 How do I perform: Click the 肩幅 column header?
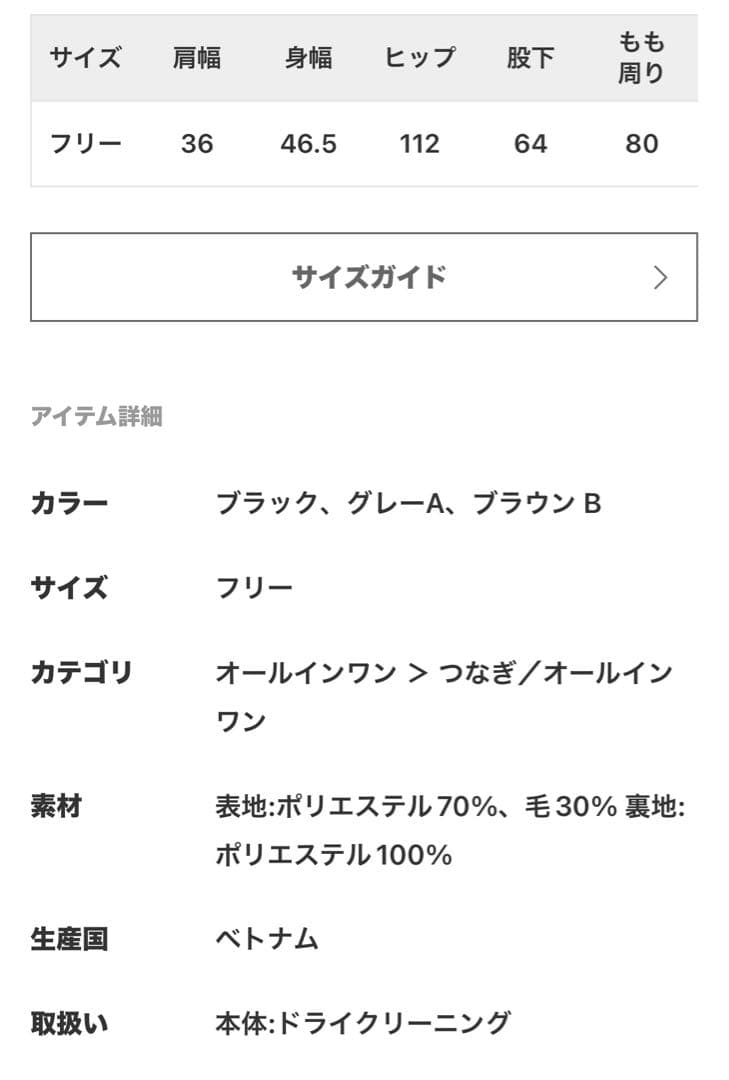pos(198,58)
